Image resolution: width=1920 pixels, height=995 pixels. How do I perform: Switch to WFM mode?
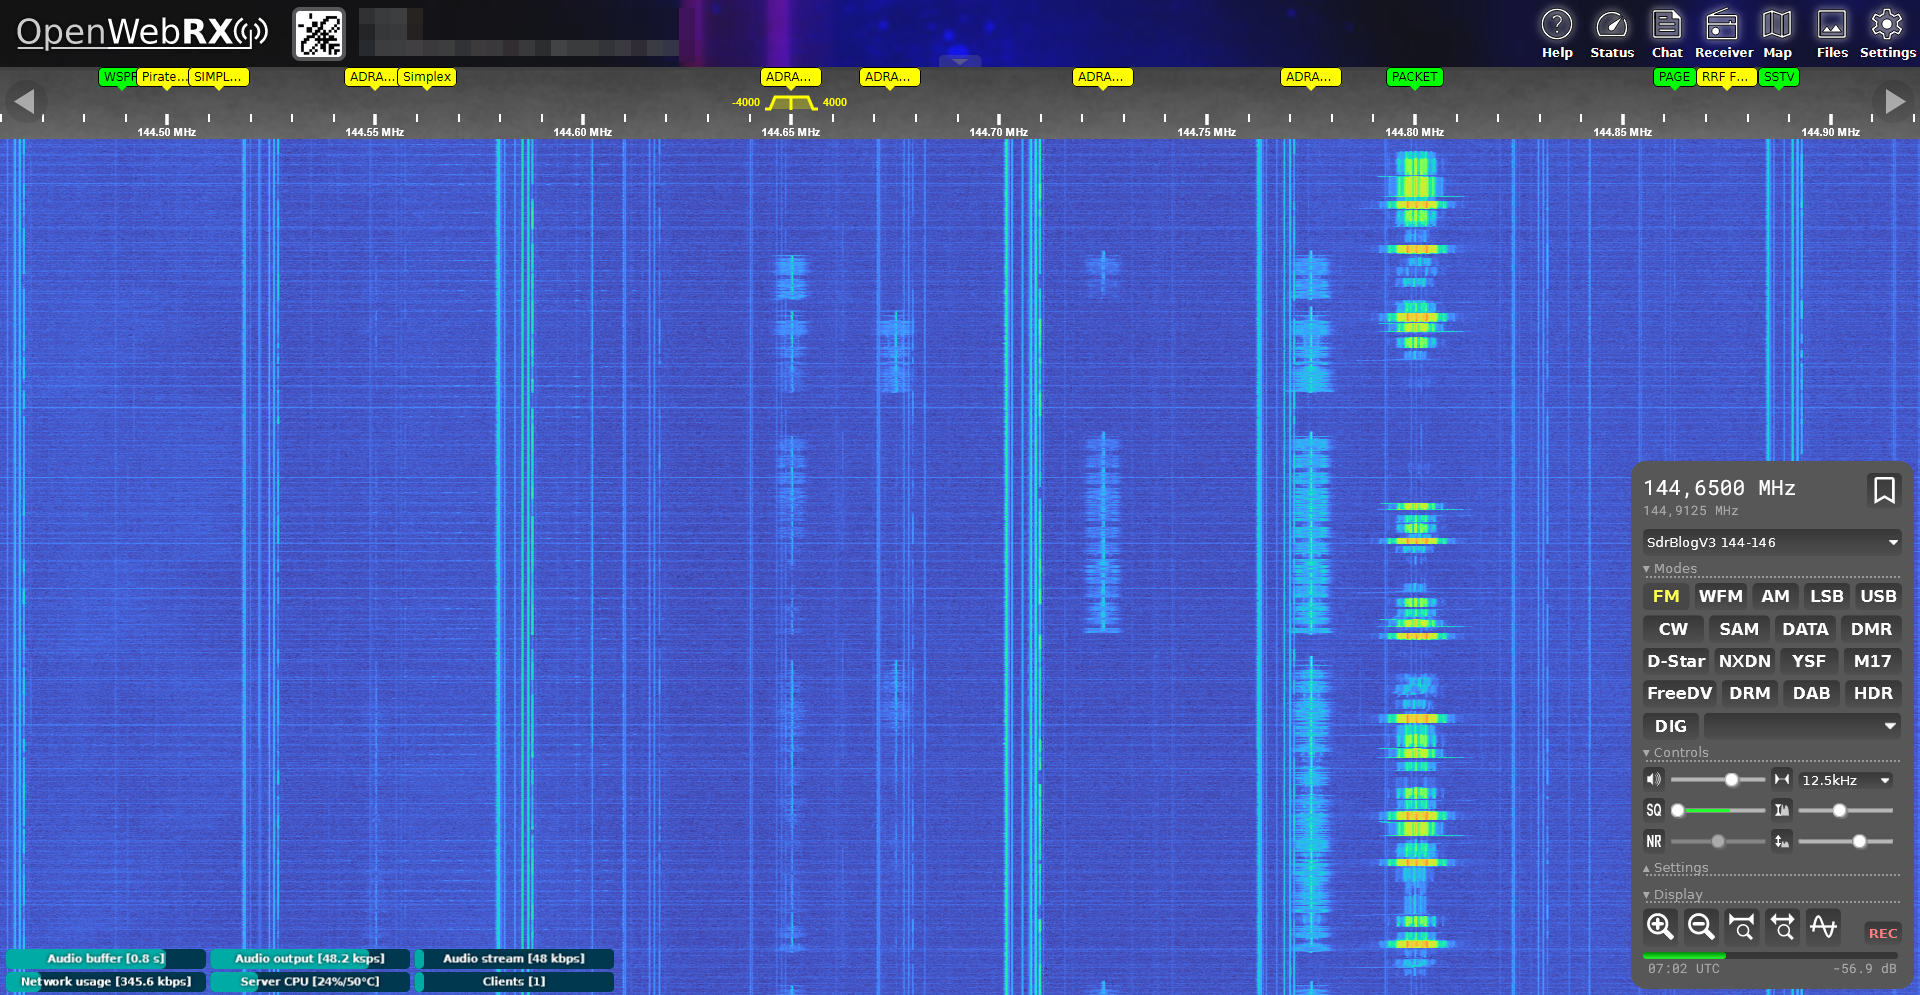click(x=1720, y=596)
